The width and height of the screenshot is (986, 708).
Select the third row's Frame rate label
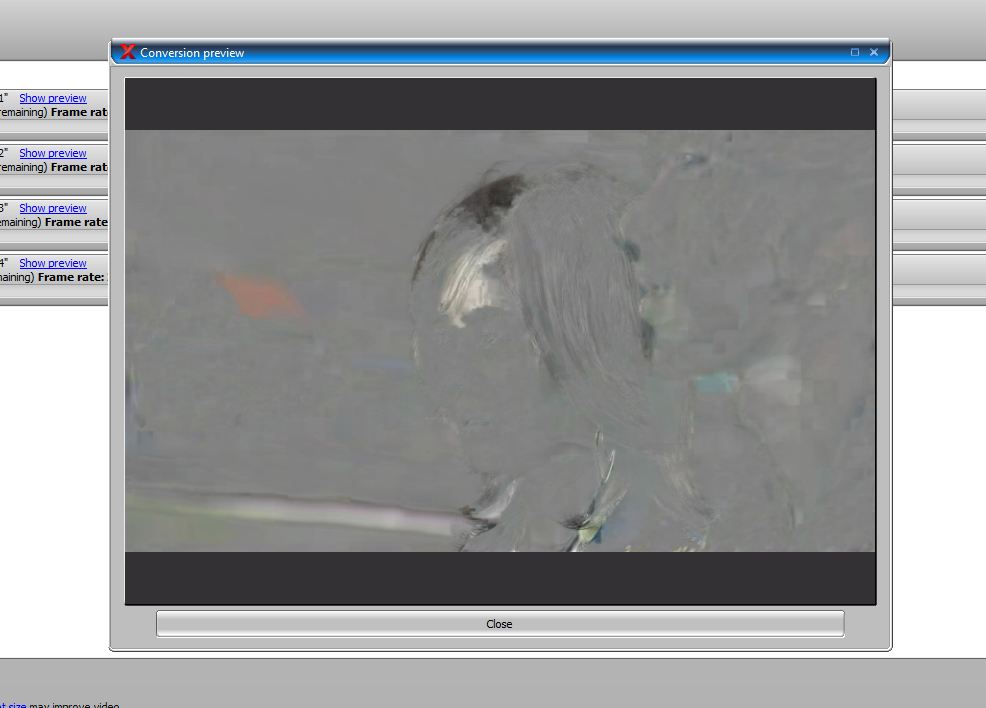(76, 222)
